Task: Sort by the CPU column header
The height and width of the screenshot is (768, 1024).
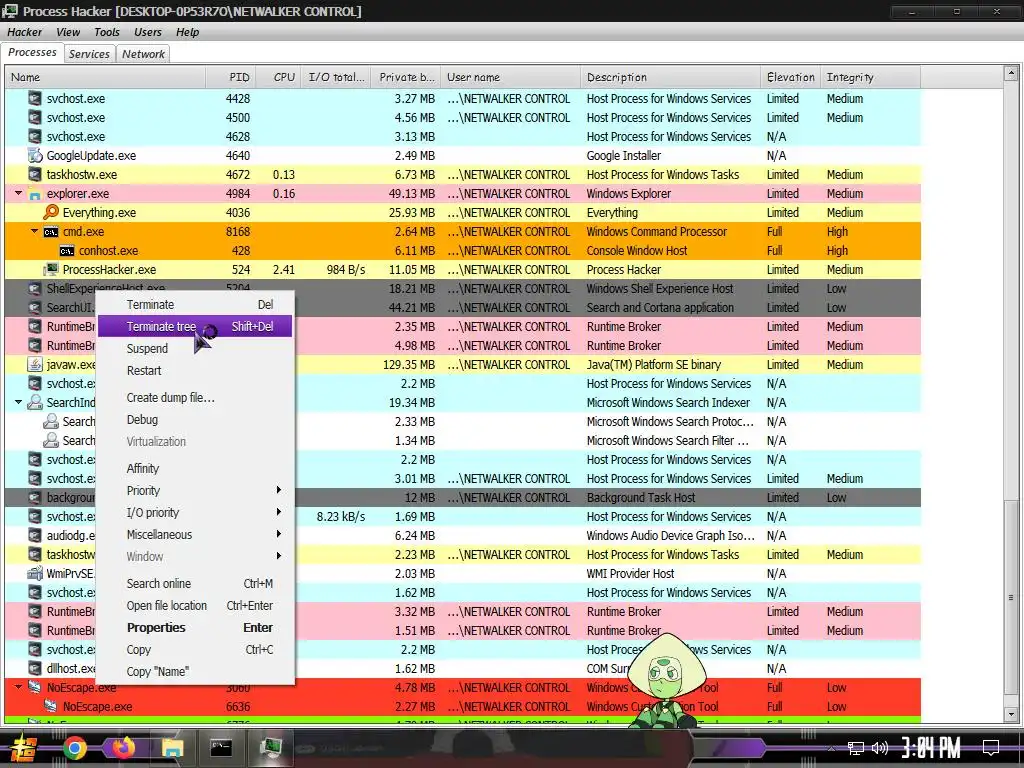Action: pyautogui.click(x=279, y=77)
